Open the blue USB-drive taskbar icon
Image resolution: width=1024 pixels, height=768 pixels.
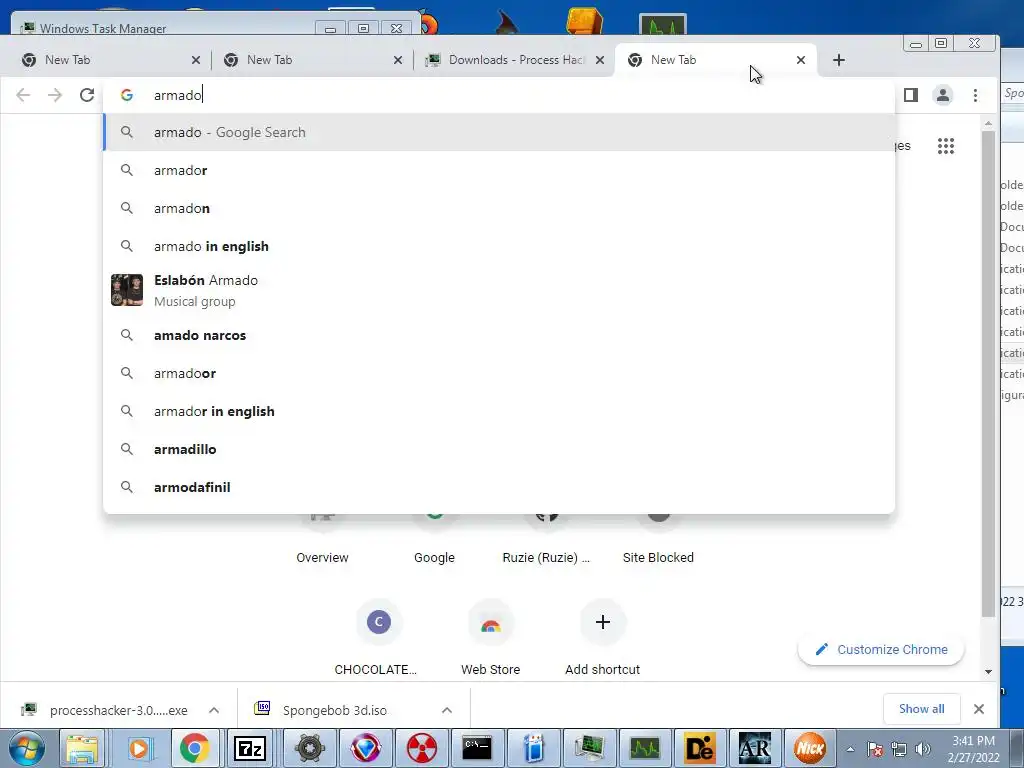coord(534,748)
